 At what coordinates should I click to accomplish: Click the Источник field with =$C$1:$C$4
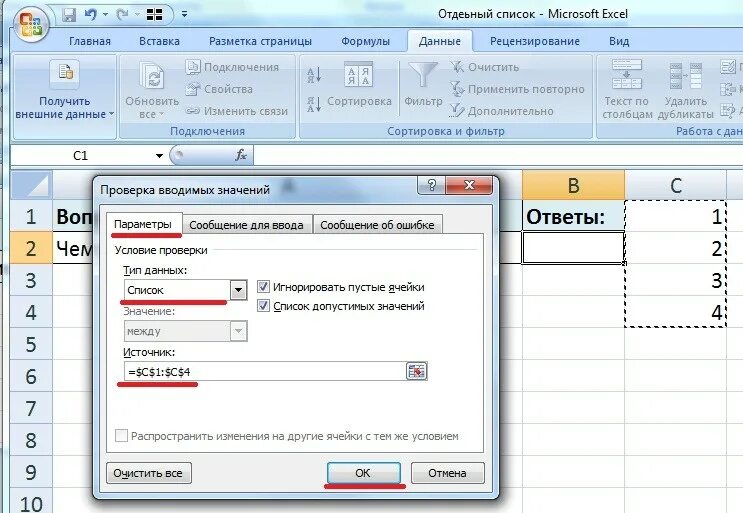264,371
